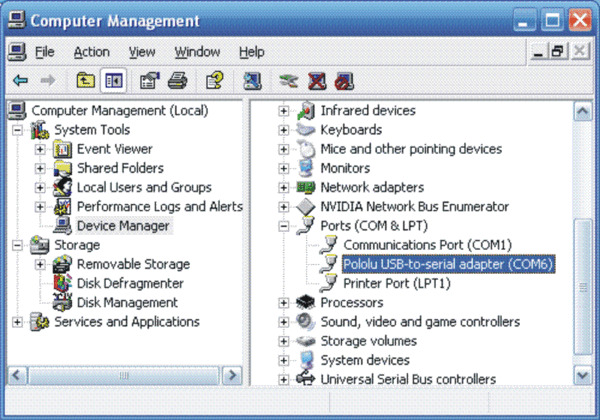This screenshot has height=420, width=600.
Task: Expand the Keyboards category
Action: (284, 130)
